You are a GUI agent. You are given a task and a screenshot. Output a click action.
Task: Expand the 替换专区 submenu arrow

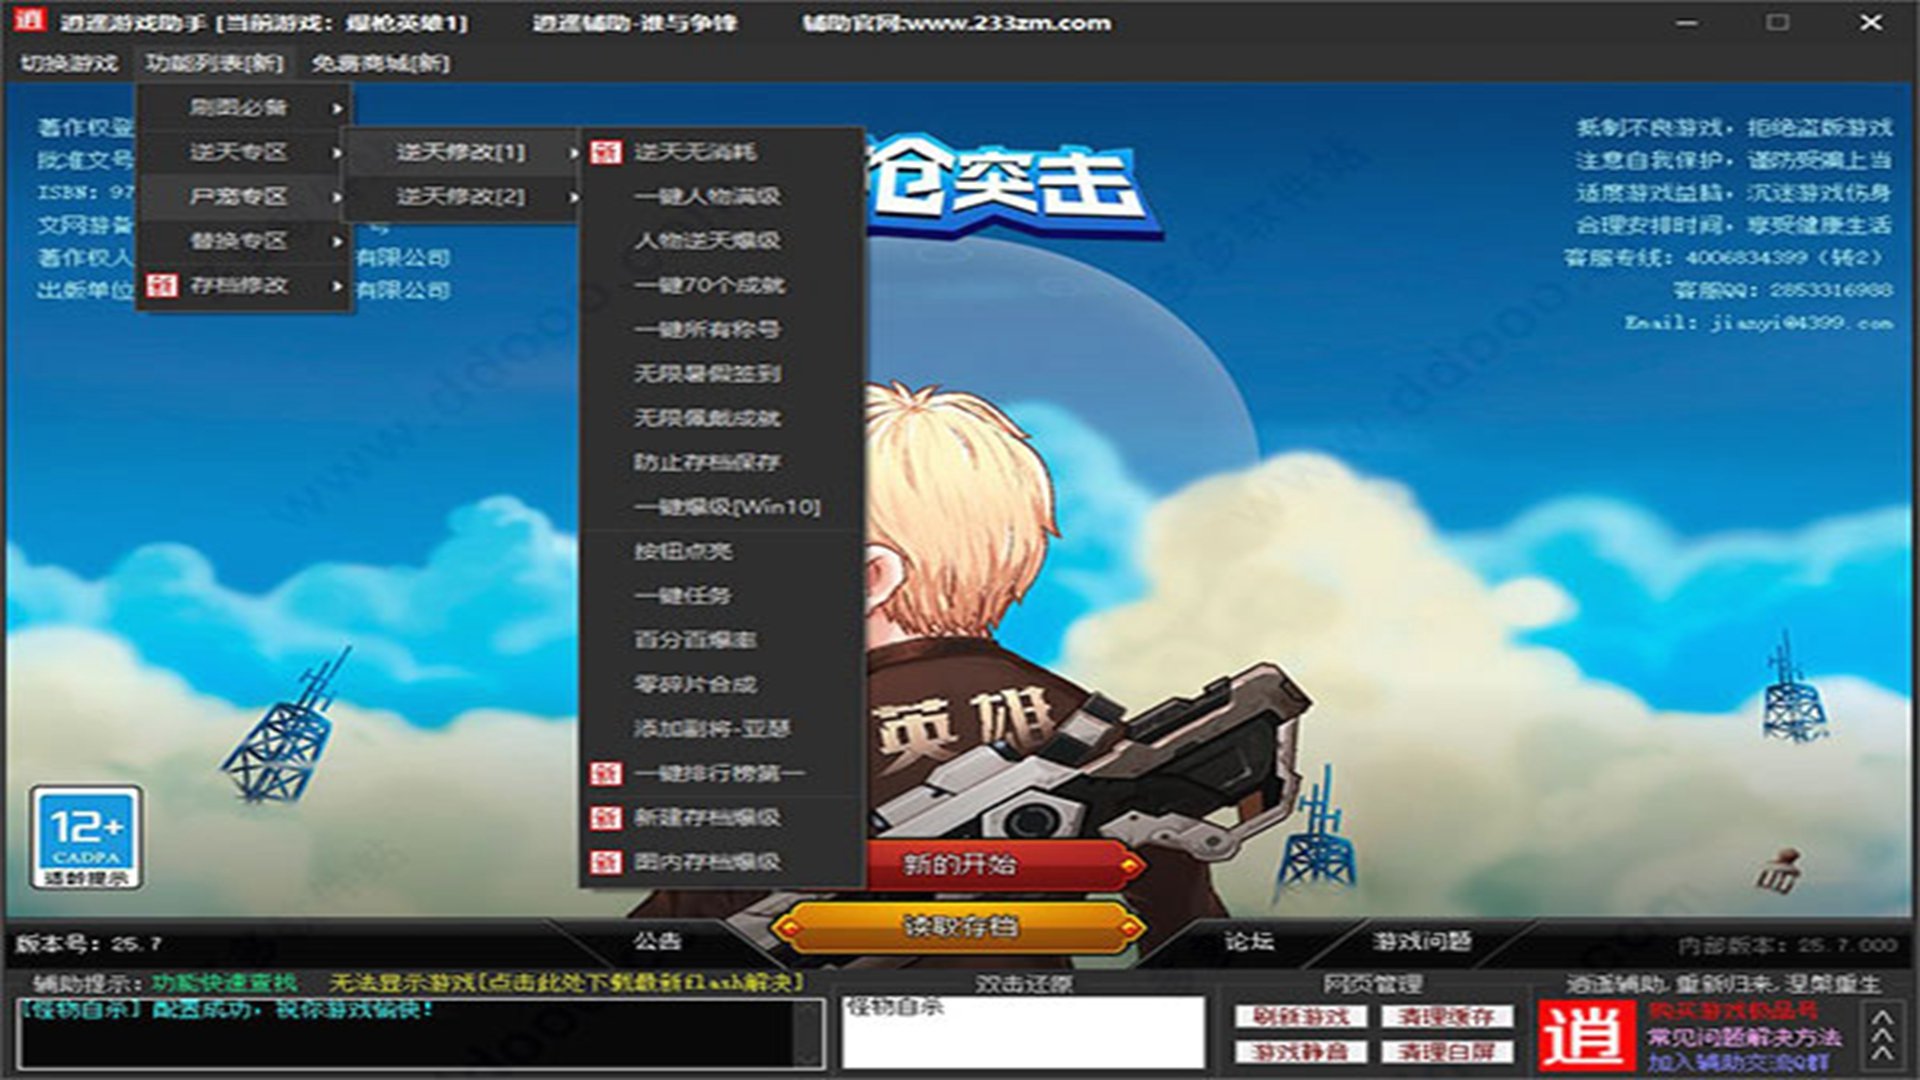[337, 241]
